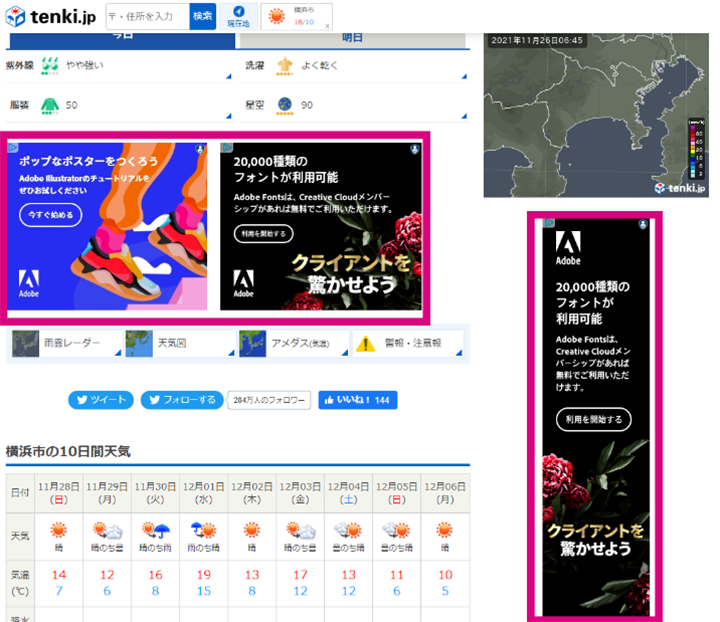Expand the 警報・注意報 corner arrow

[x=459, y=353]
